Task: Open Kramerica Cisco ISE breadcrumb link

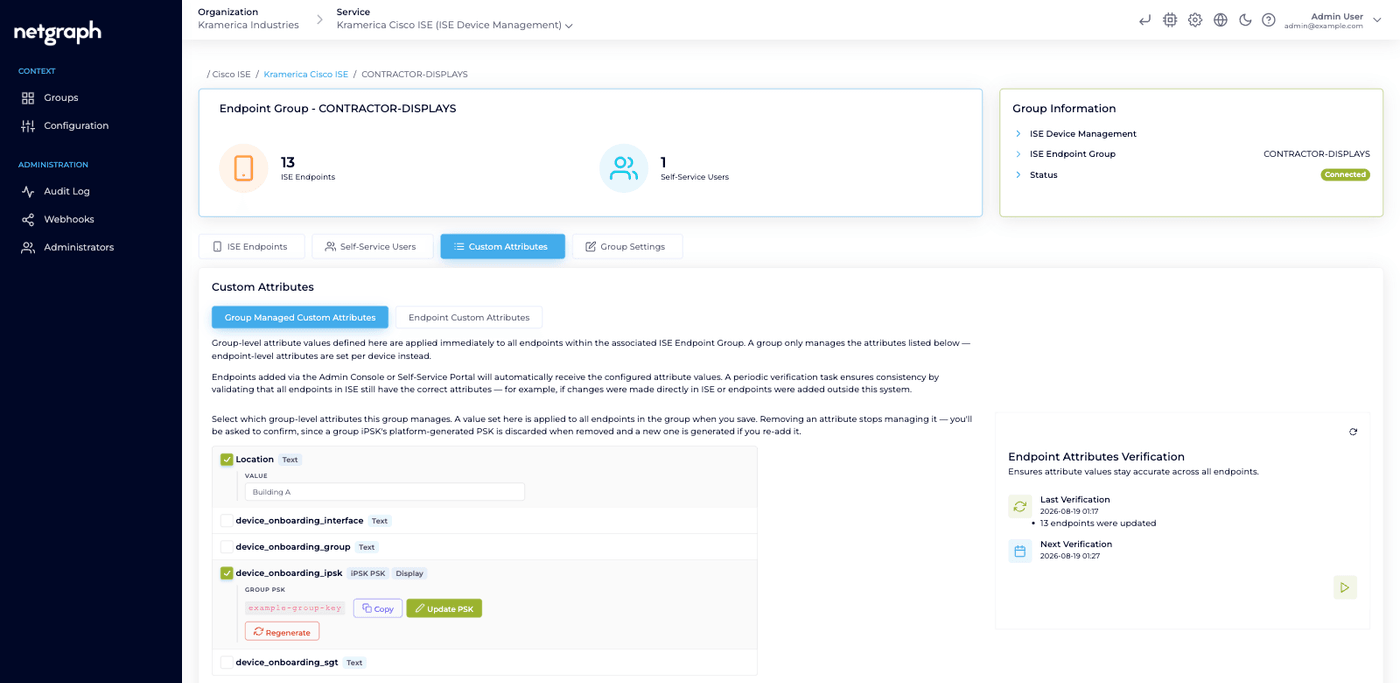Action: point(306,74)
